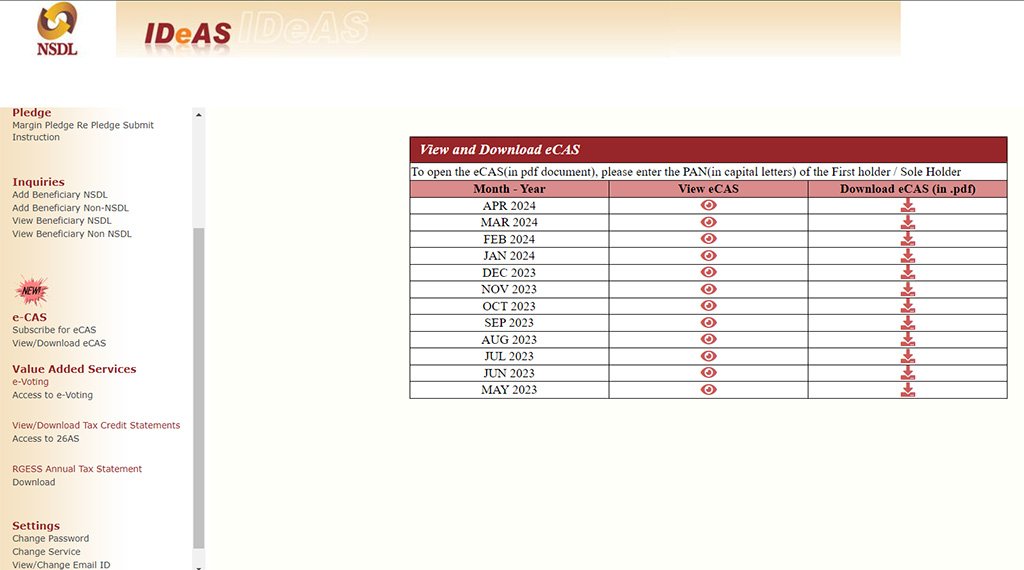View eCAS for SEP 2023

point(709,323)
